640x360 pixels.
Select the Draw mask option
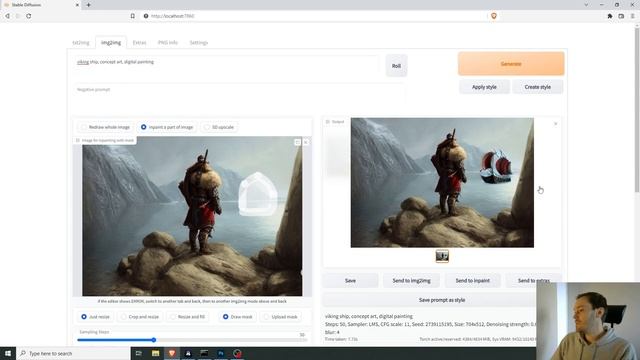pos(238,317)
